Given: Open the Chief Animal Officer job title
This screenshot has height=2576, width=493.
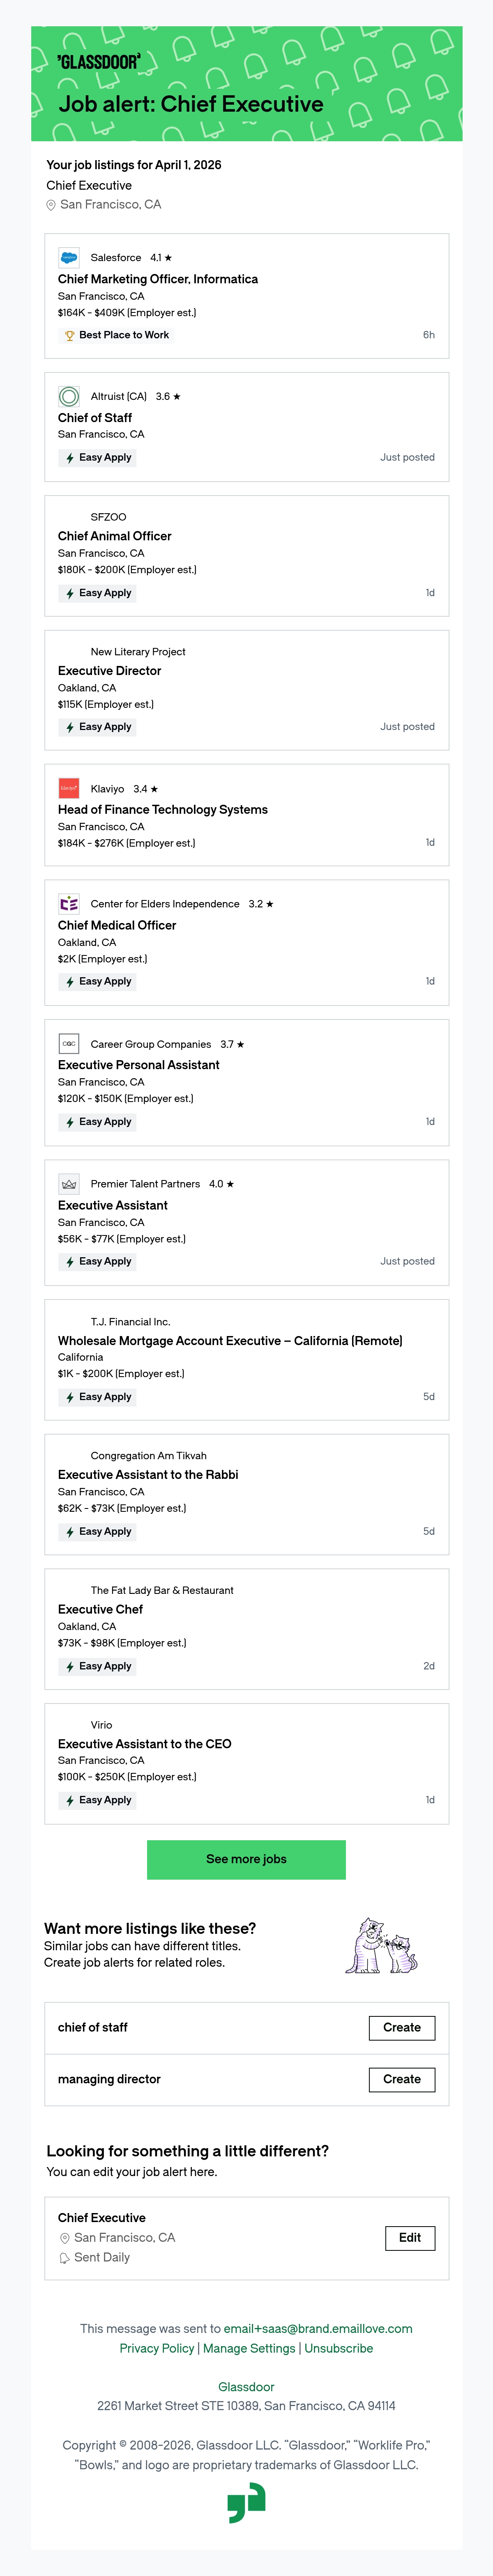Looking at the screenshot, I should [114, 536].
